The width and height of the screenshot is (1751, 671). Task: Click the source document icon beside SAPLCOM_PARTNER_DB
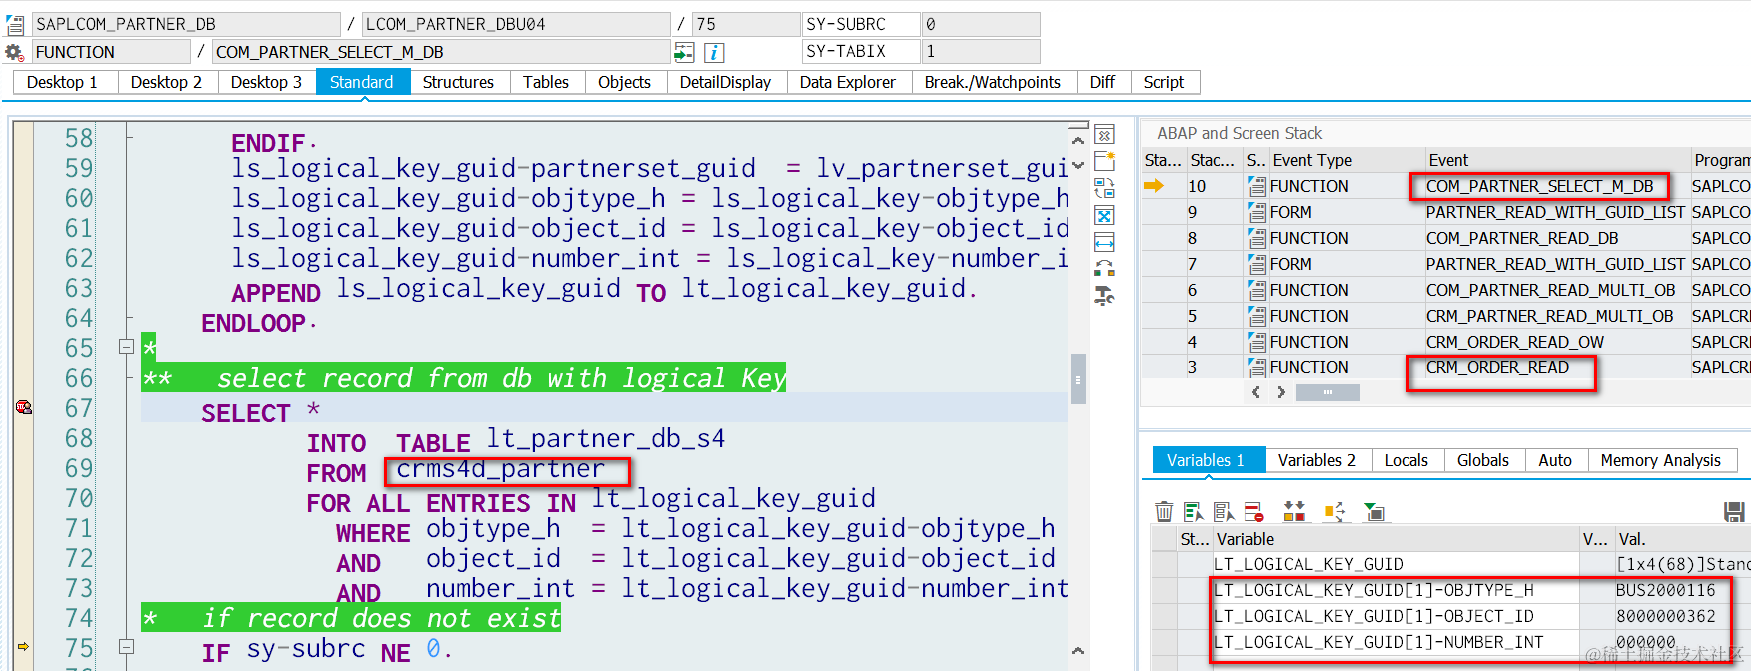15,24
